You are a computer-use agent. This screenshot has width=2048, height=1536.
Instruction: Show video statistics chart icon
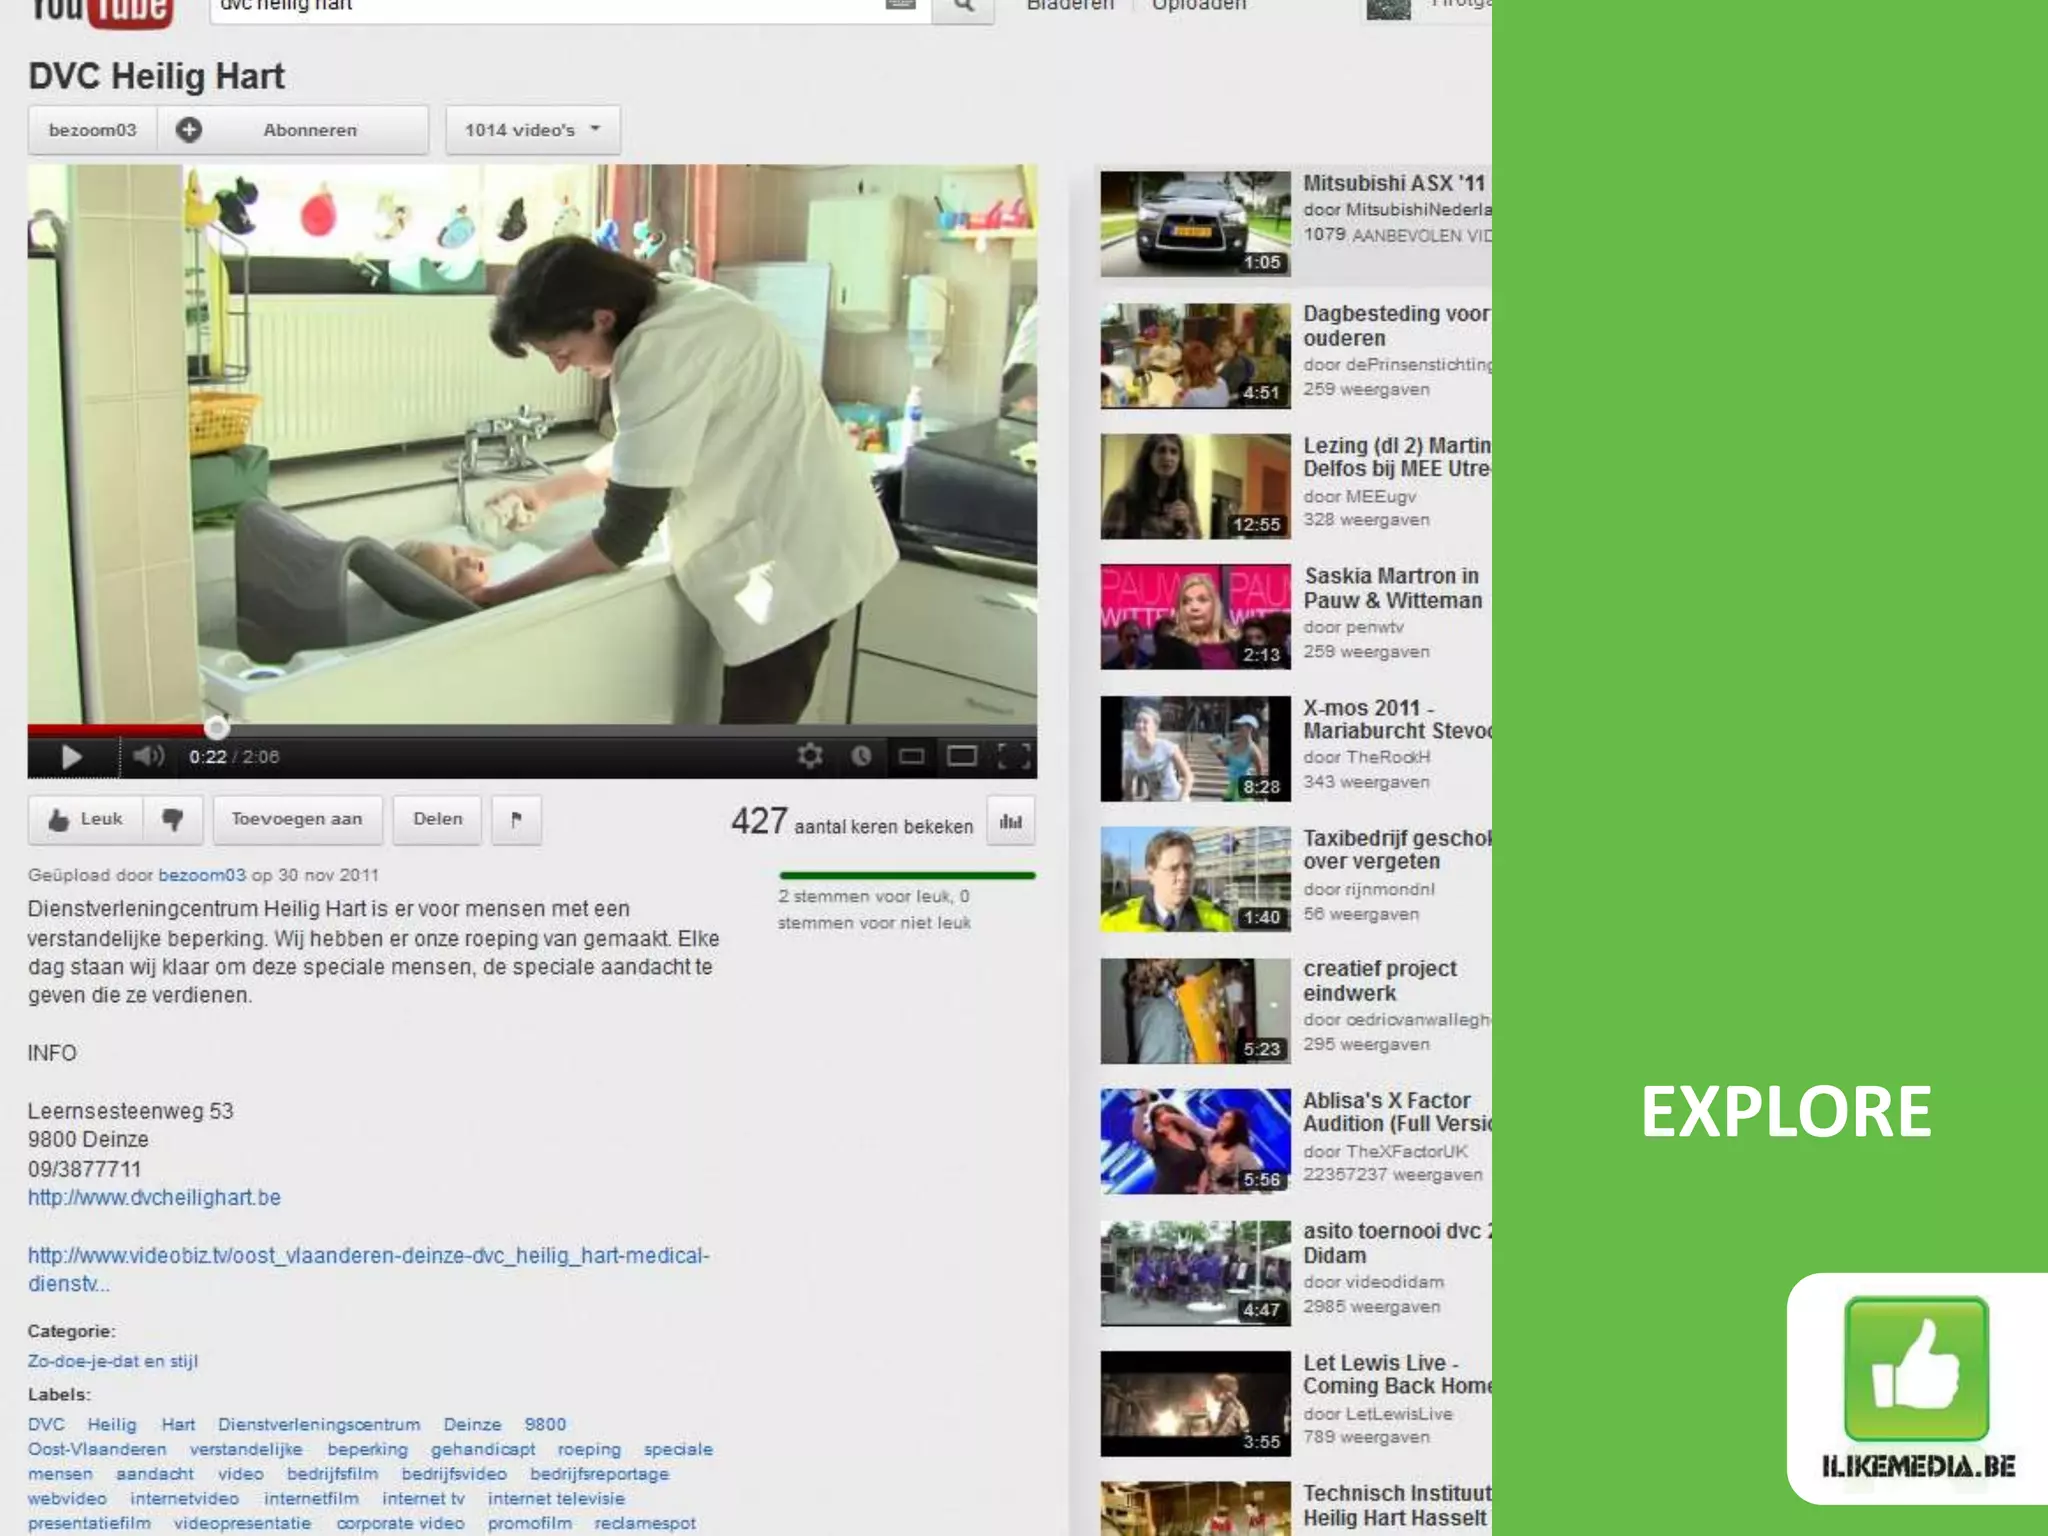(1010, 821)
